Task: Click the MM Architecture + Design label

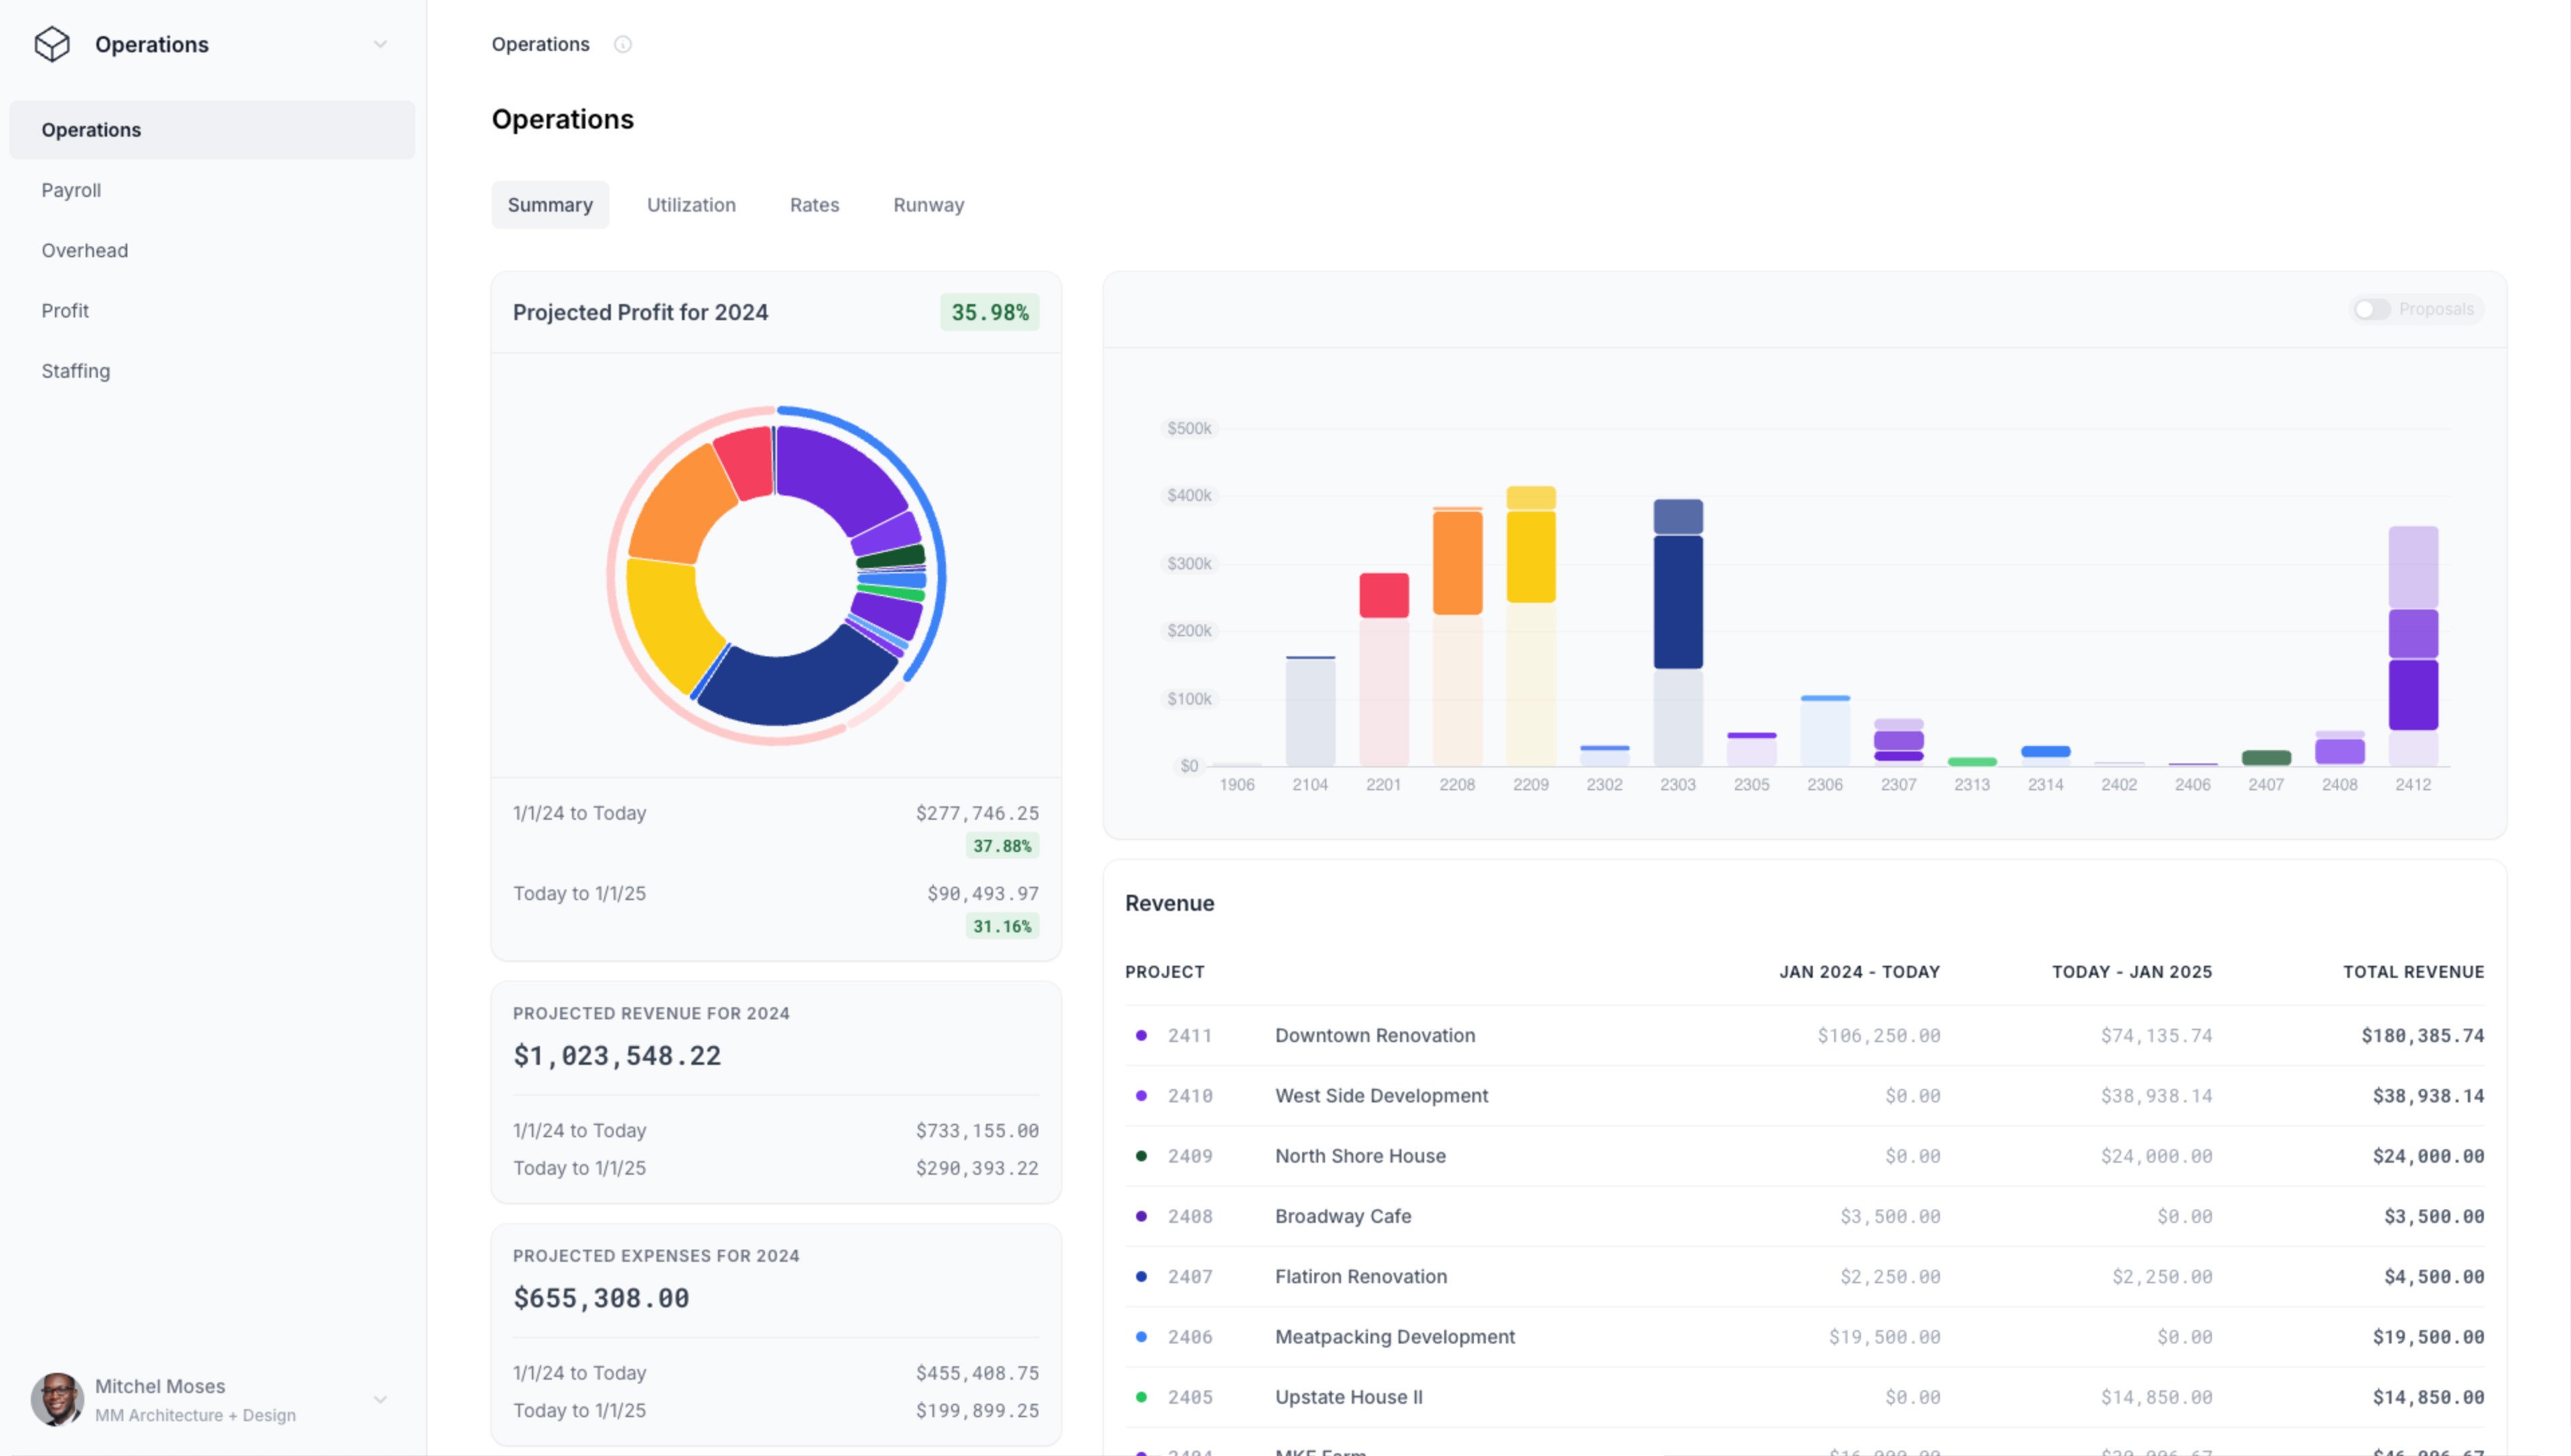Action: tap(195, 1416)
